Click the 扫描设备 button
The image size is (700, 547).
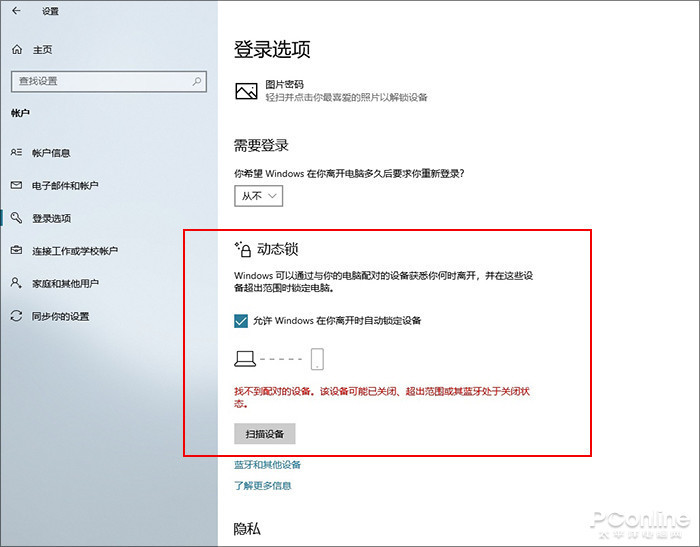click(265, 434)
